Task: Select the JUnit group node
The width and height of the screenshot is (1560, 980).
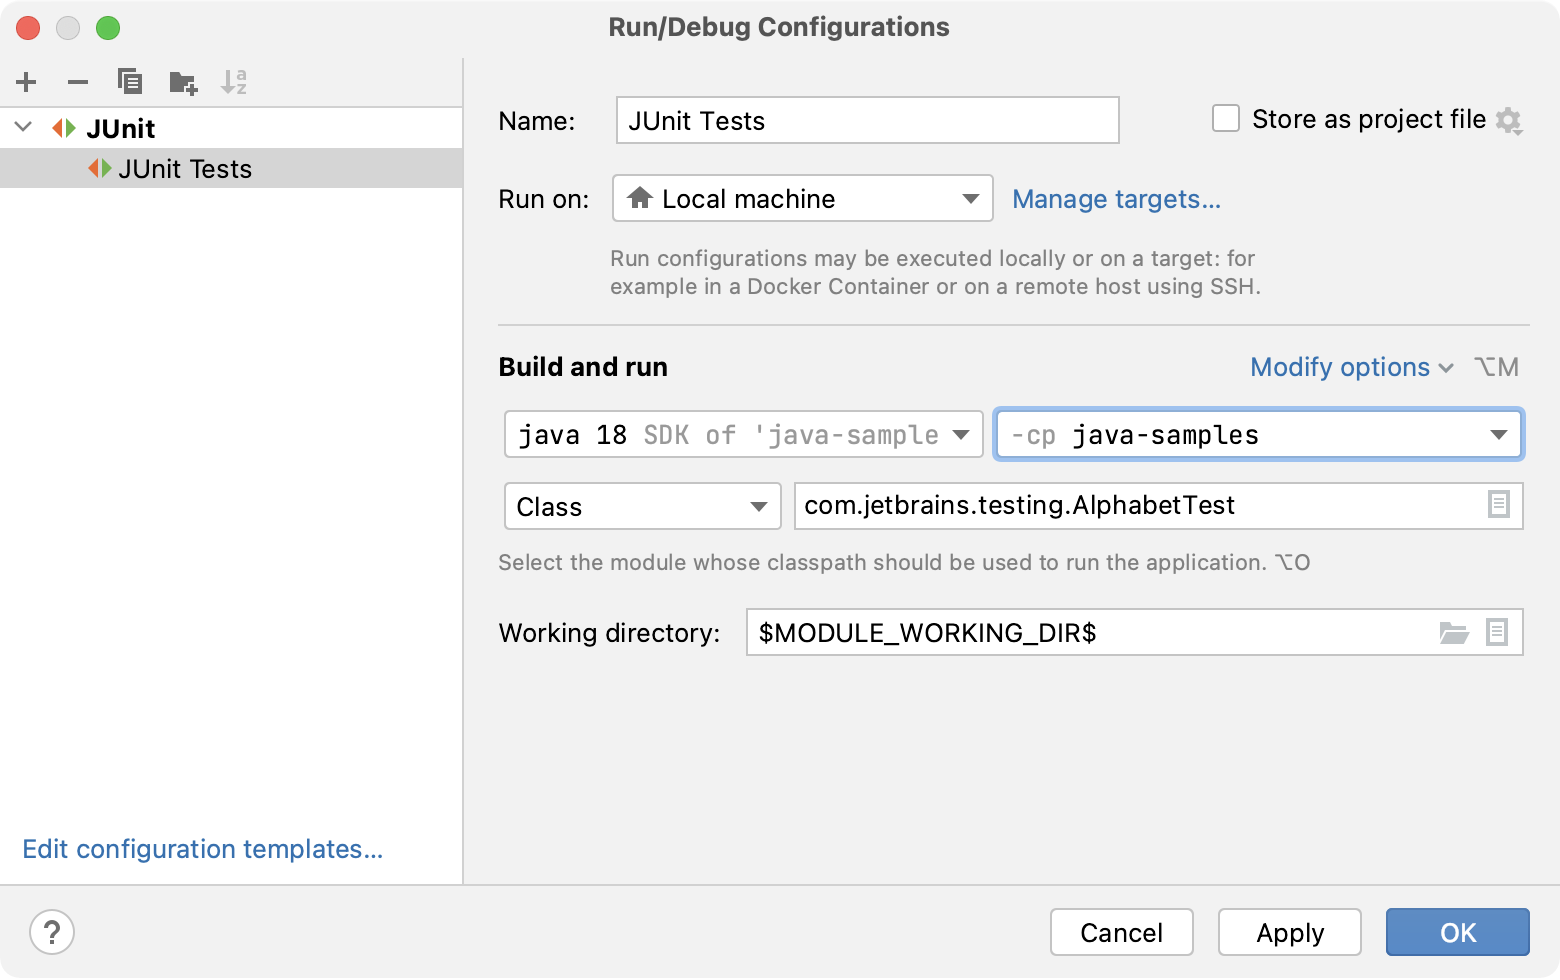Action: (x=231, y=128)
